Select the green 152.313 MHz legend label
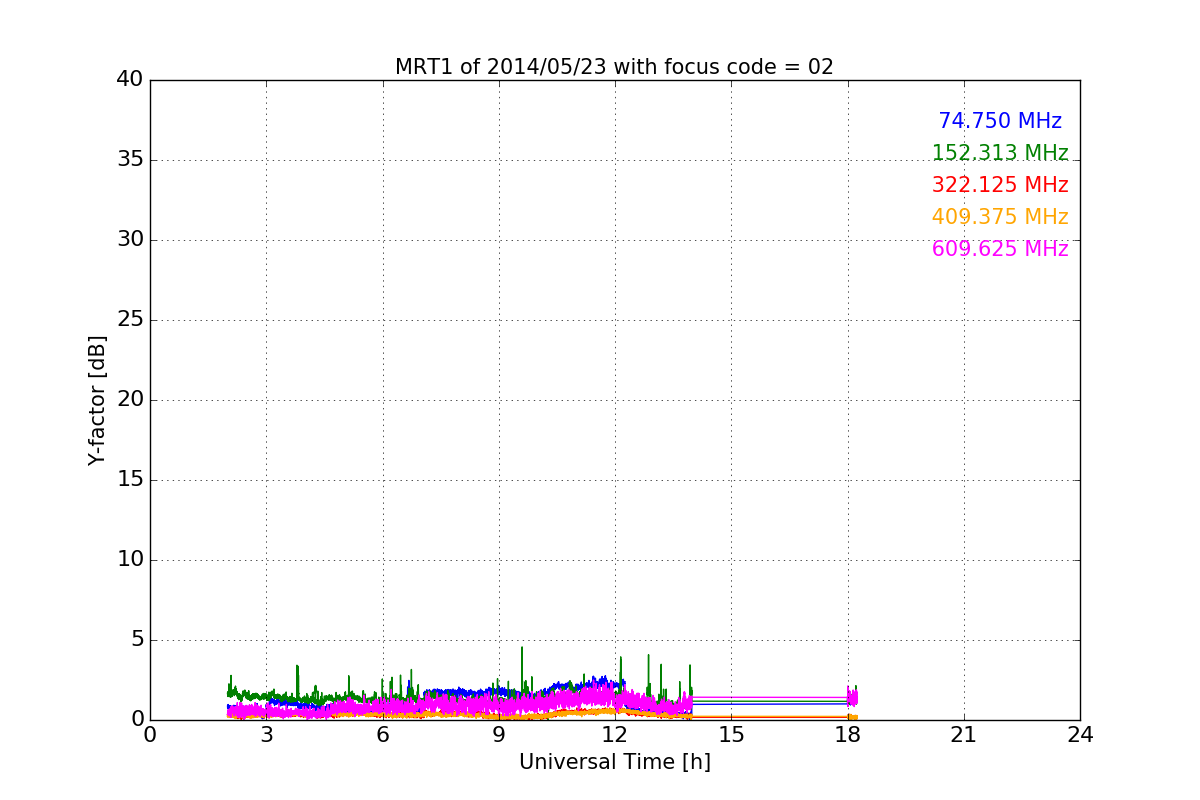 pyautogui.click(x=1000, y=153)
